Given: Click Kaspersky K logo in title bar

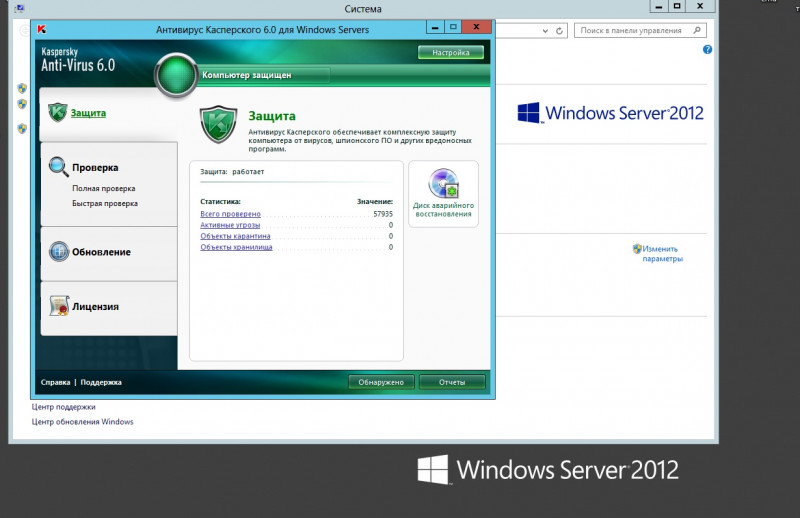Looking at the screenshot, I should [x=42, y=30].
